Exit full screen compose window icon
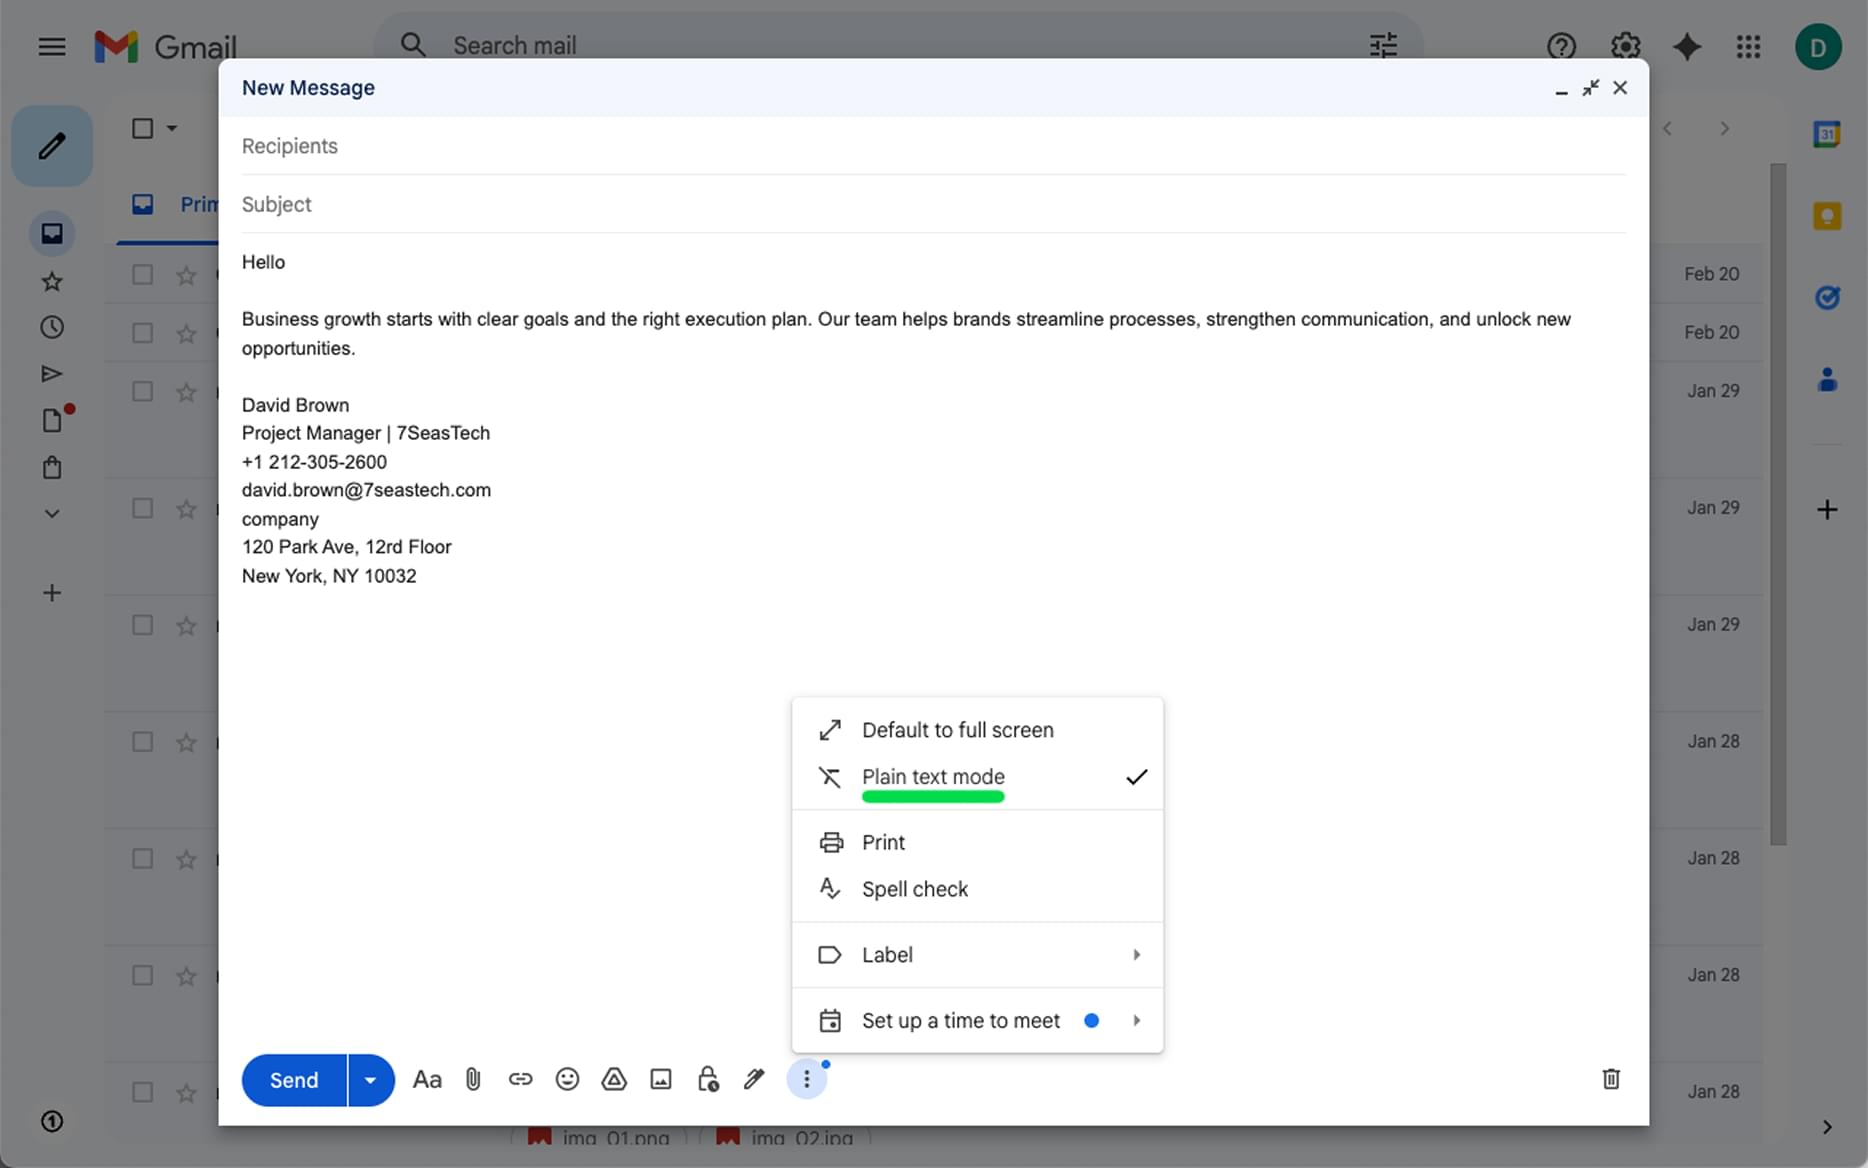This screenshot has height=1168, width=1868. (1590, 88)
